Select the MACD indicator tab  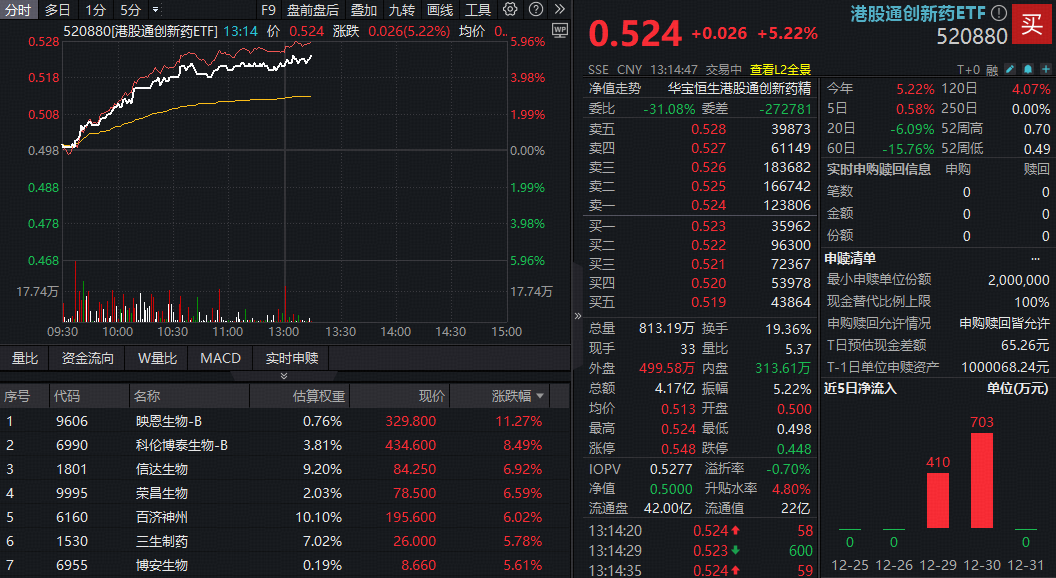point(220,358)
